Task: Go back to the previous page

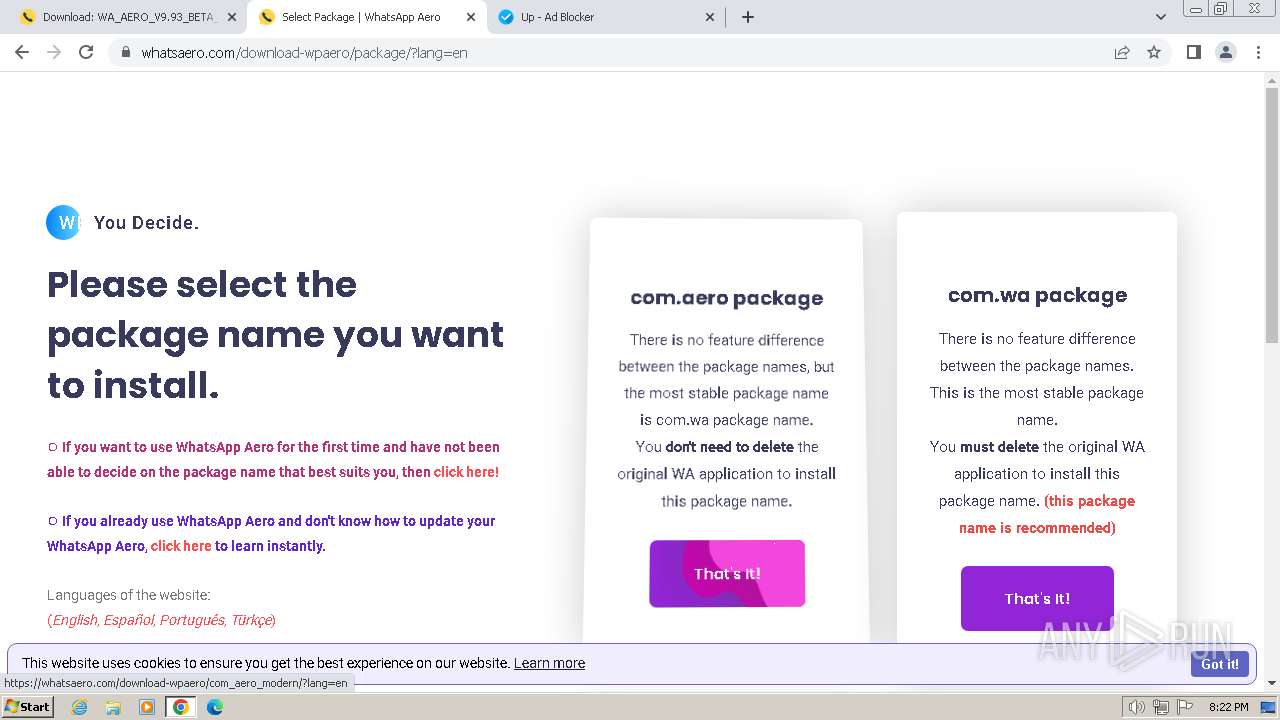Action: tap(22, 52)
